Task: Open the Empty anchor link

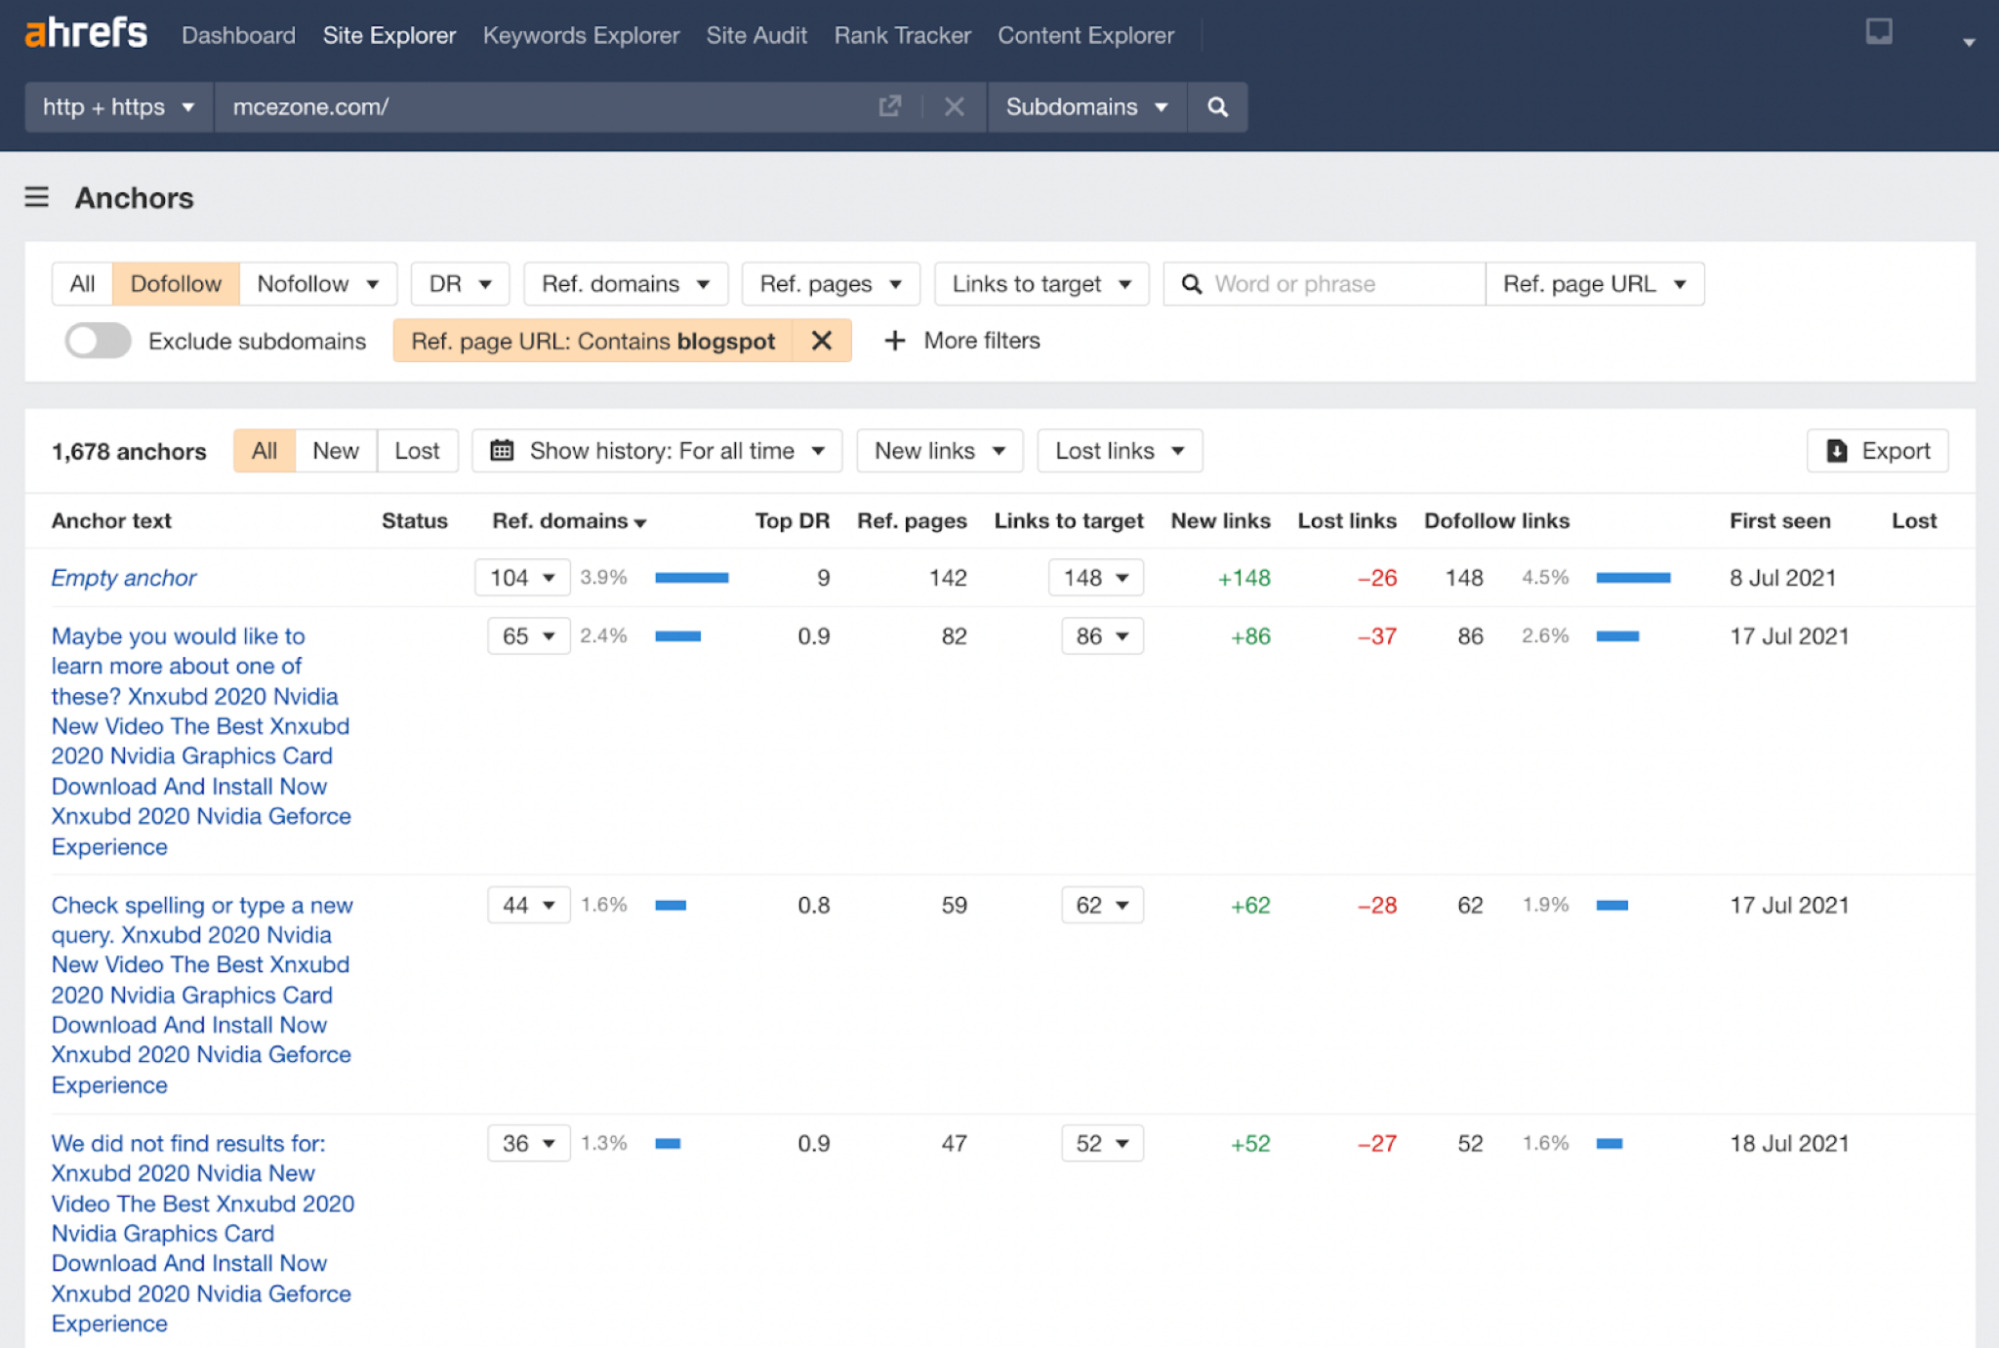Action: pos(123,577)
